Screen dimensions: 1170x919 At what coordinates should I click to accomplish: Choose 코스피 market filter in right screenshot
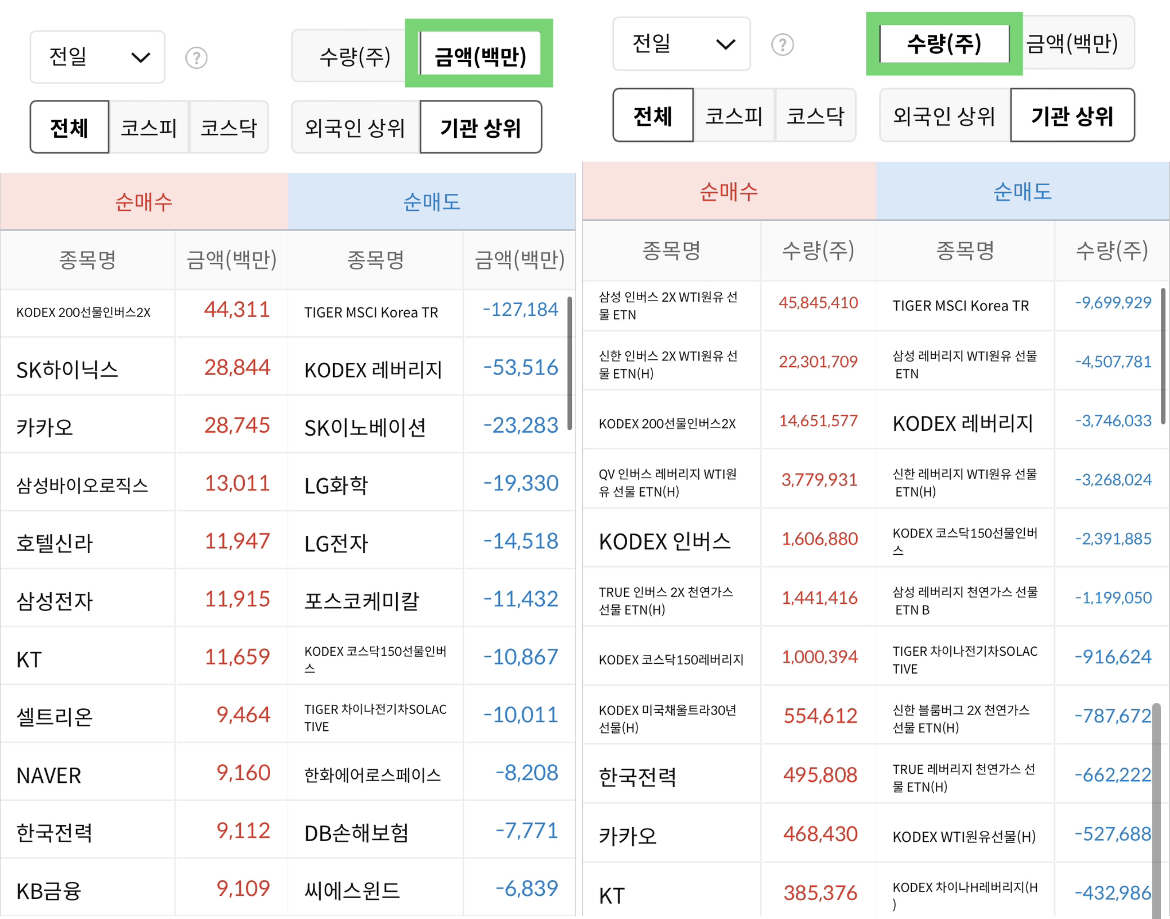734,116
